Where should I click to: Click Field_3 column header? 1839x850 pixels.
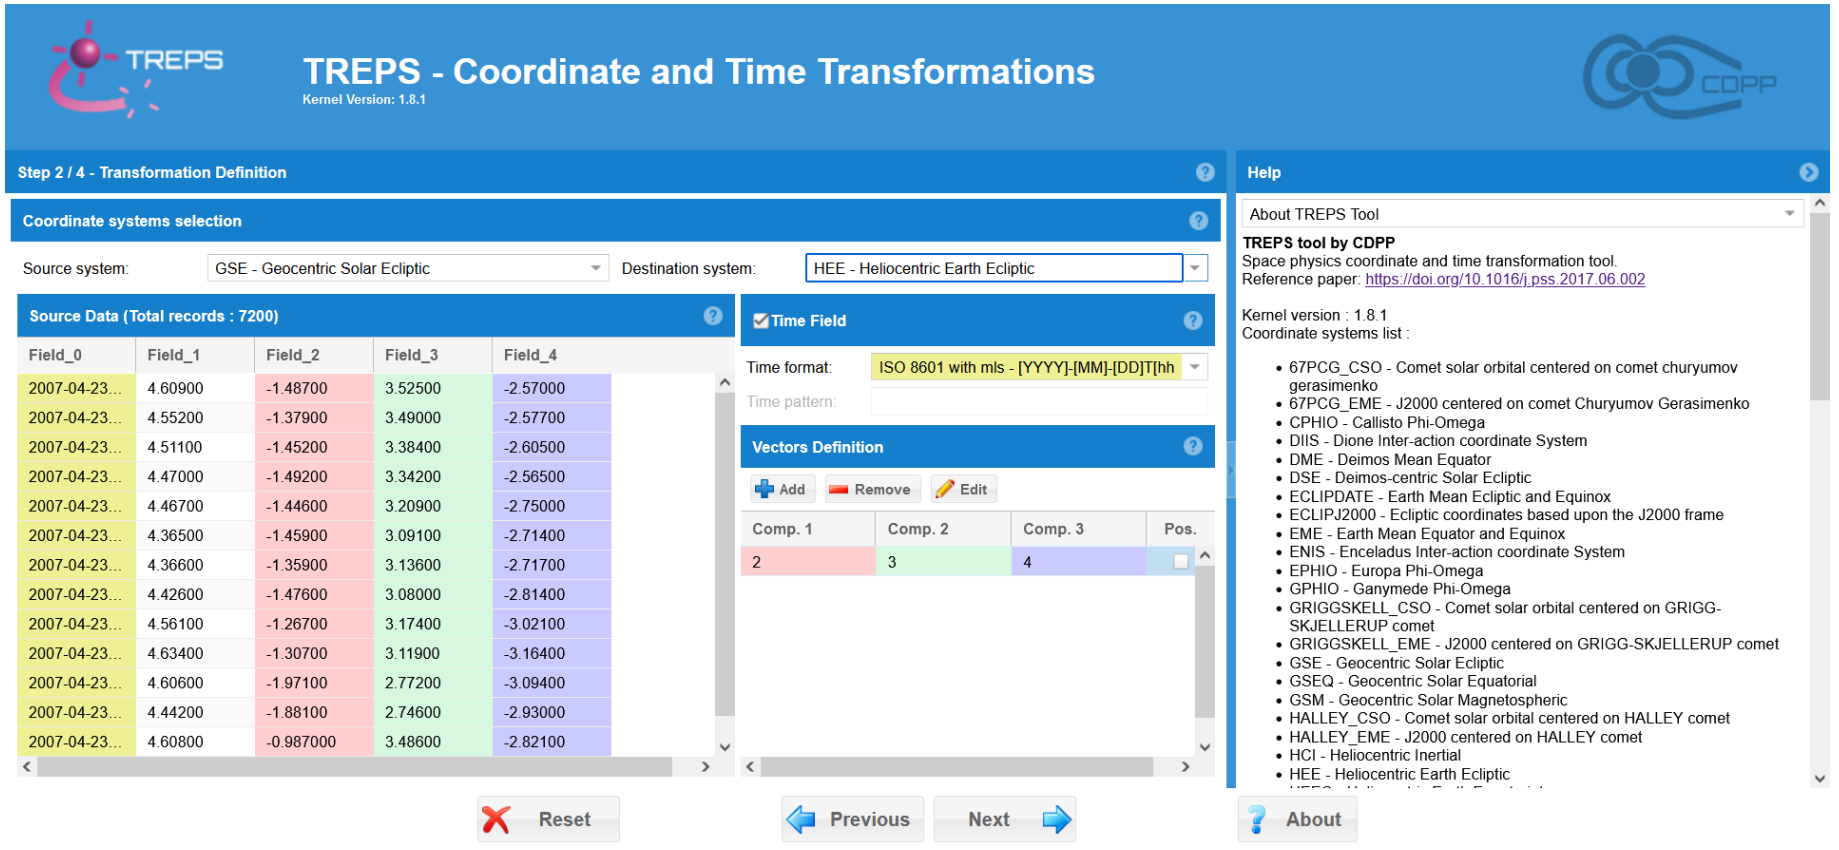432,355
